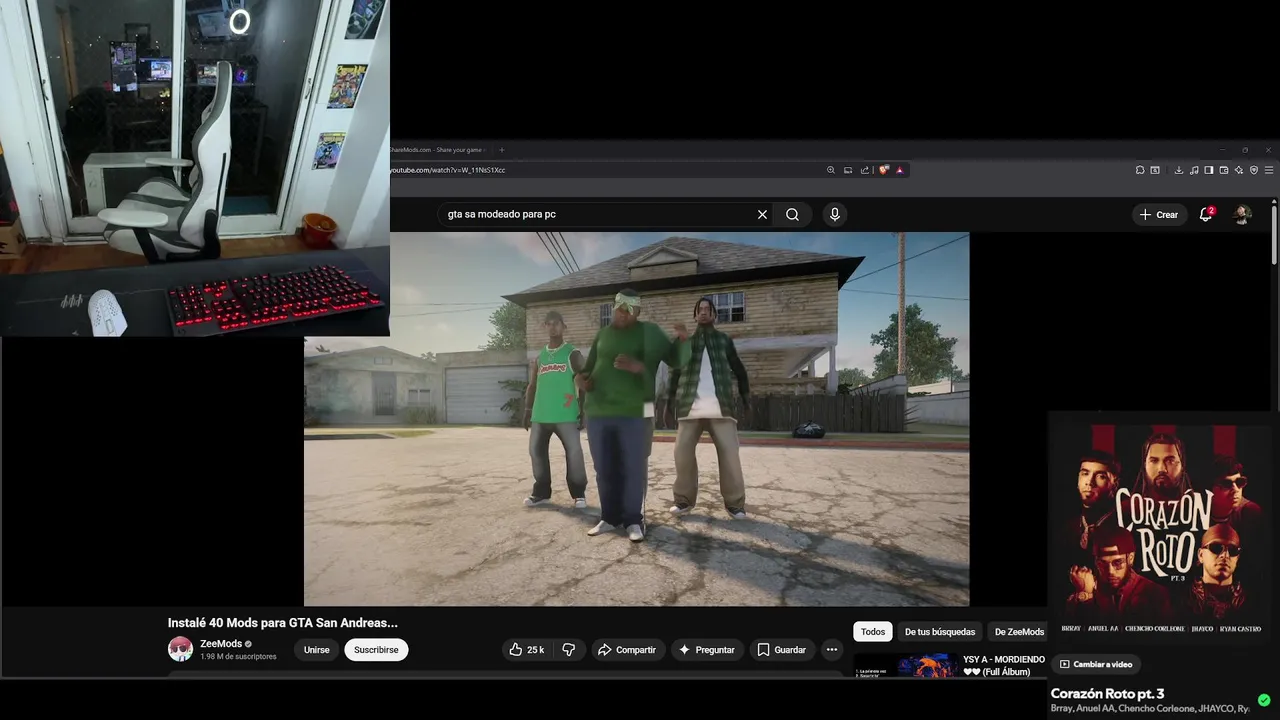1280x720 pixels.
Task: Subscribe with the Suscribirse button
Action: tap(376, 650)
